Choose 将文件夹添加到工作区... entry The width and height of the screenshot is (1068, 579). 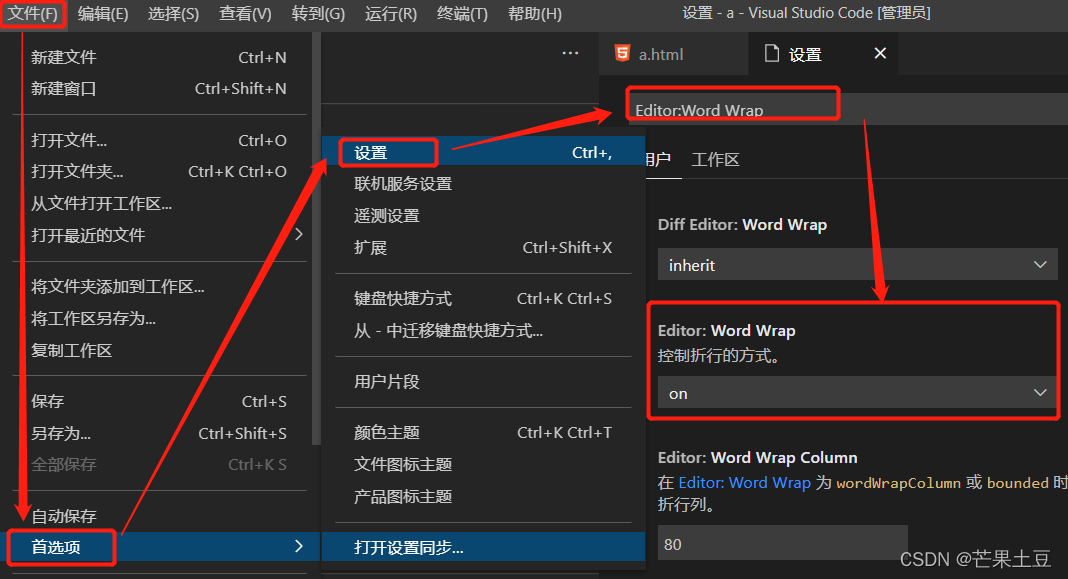coord(159,287)
